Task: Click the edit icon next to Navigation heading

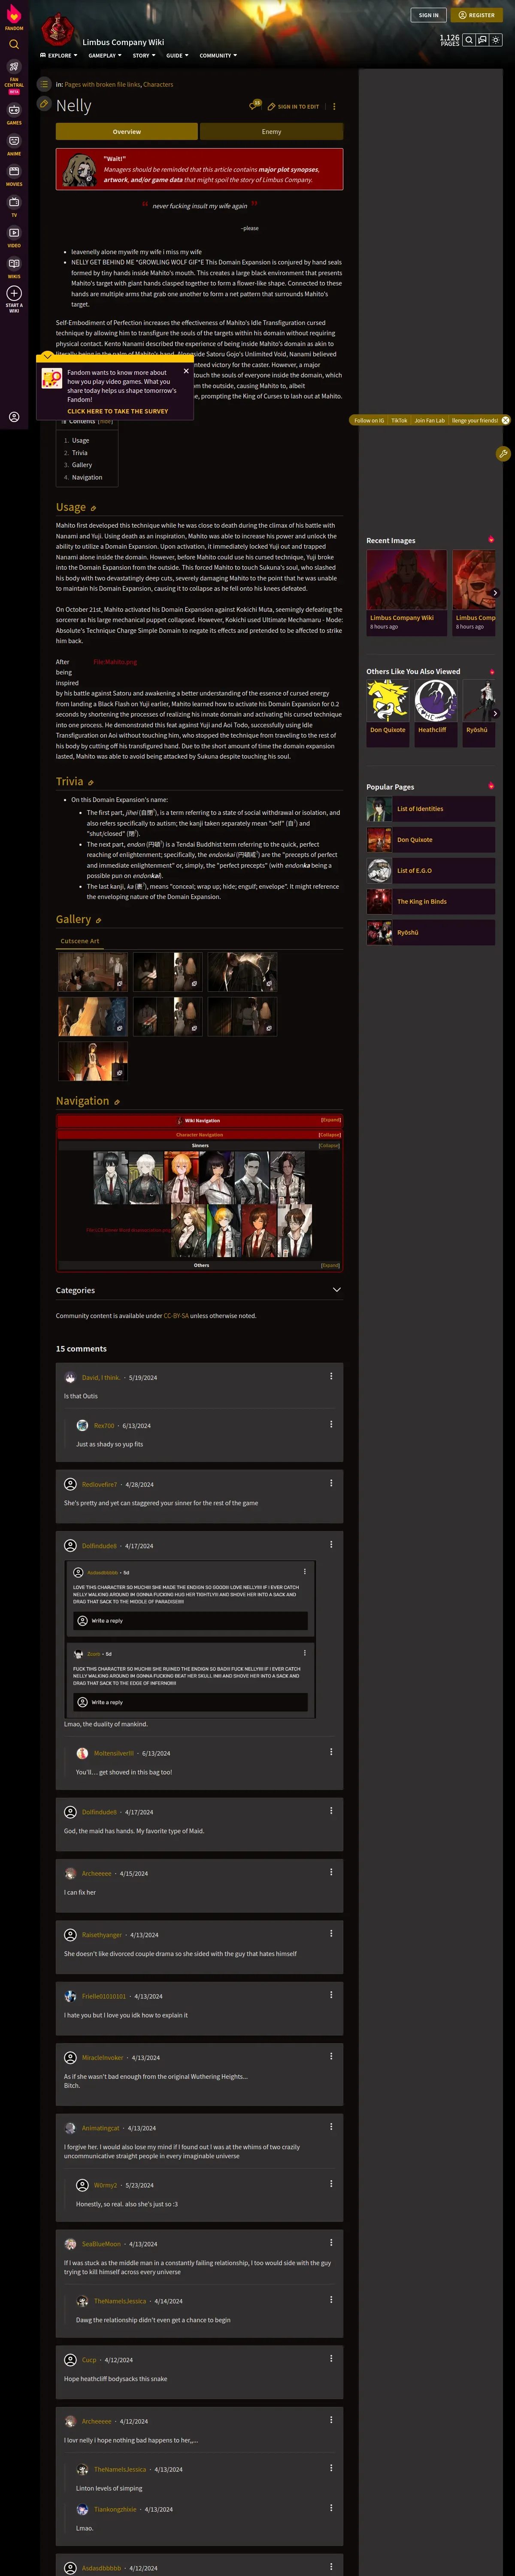Action: 117,1102
